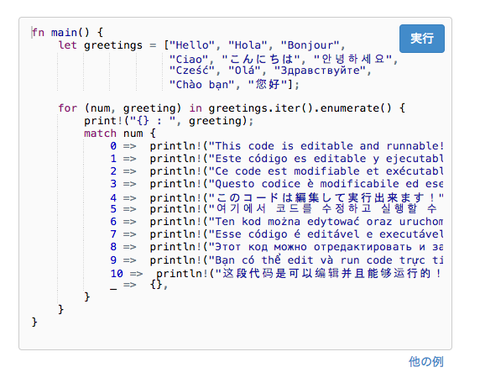Click match arm number 0 line
The width and height of the screenshot is (480, 383).
[x=277, y=146]
